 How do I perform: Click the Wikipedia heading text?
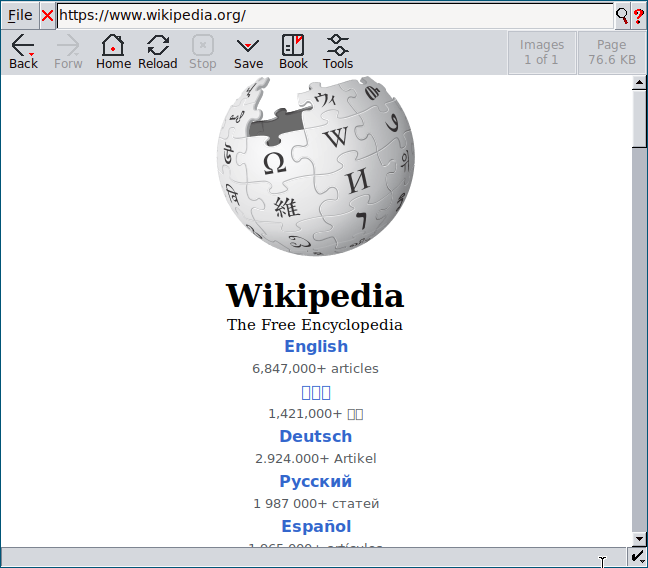pos(315,296)
